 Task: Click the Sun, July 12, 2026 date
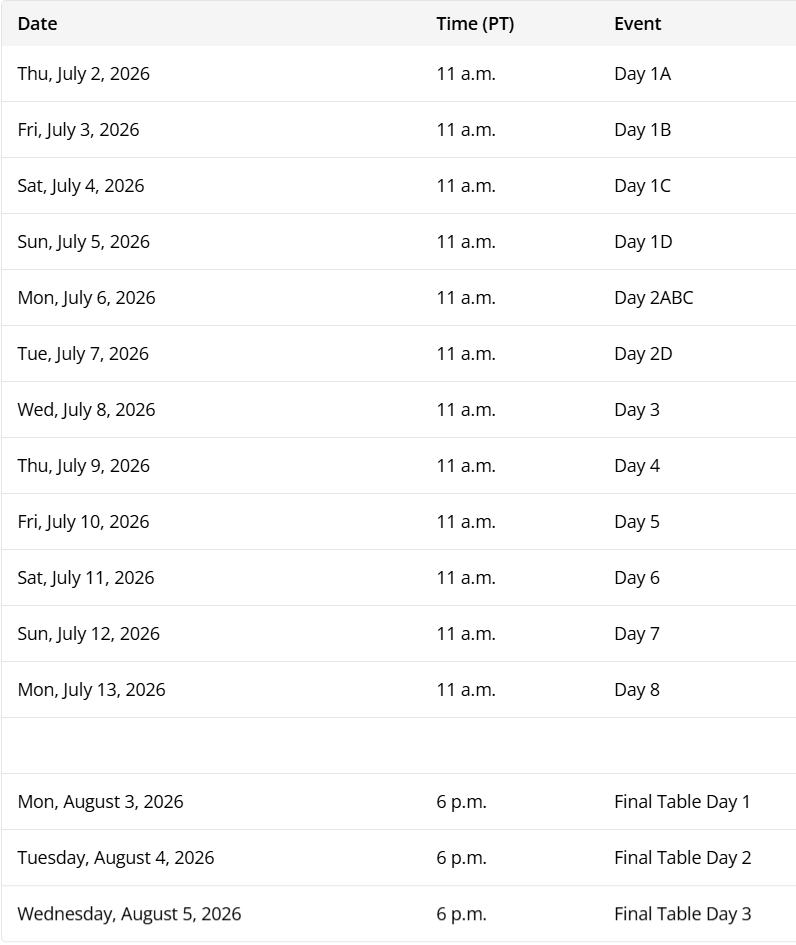click(88, 634)
